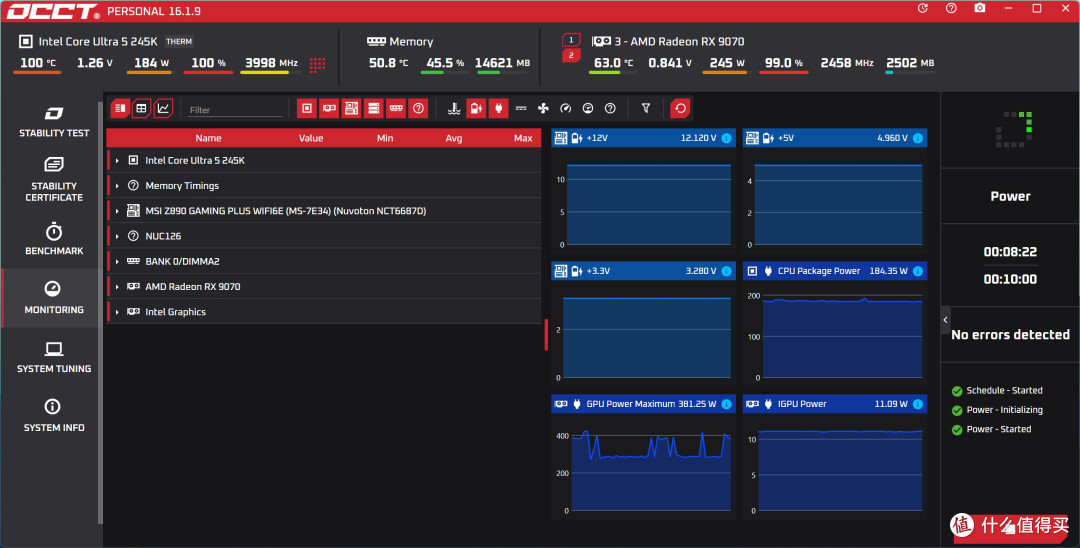Open the System Info section
This screenshot has width=1080, height=548.
pyautogui.click(x=54, y=416)
